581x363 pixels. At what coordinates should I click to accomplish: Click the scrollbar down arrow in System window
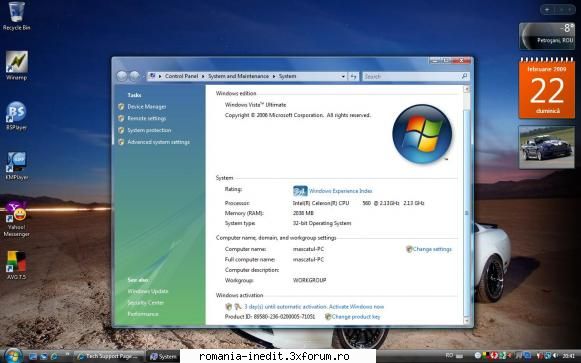click(467, 321)
